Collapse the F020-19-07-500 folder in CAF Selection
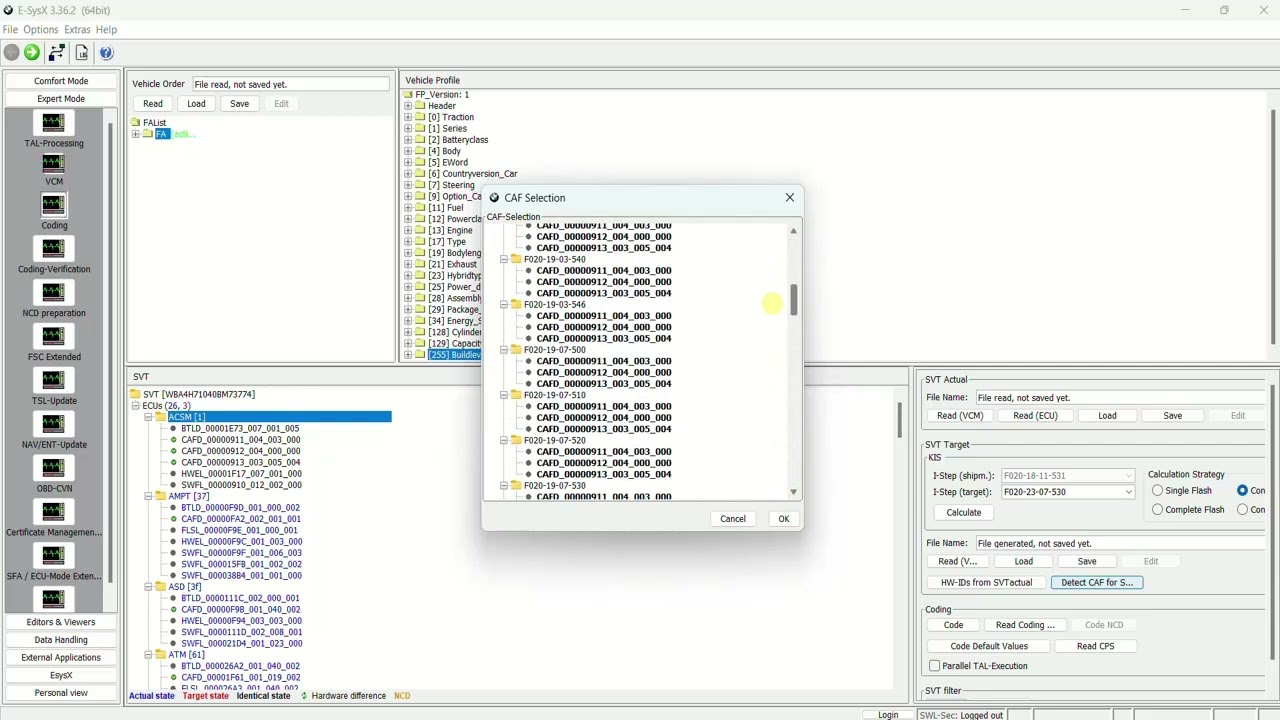The width and height of the screenshot is (1280, 720). pos(505,350)
